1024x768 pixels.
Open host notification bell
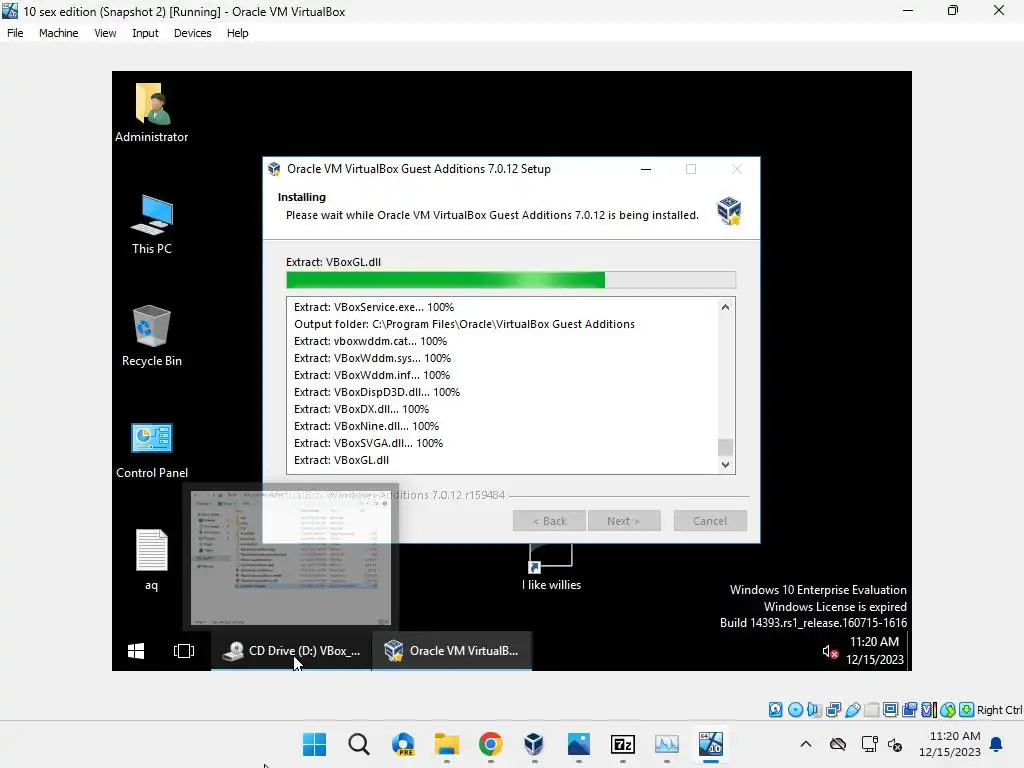click(x=997, y=744)
